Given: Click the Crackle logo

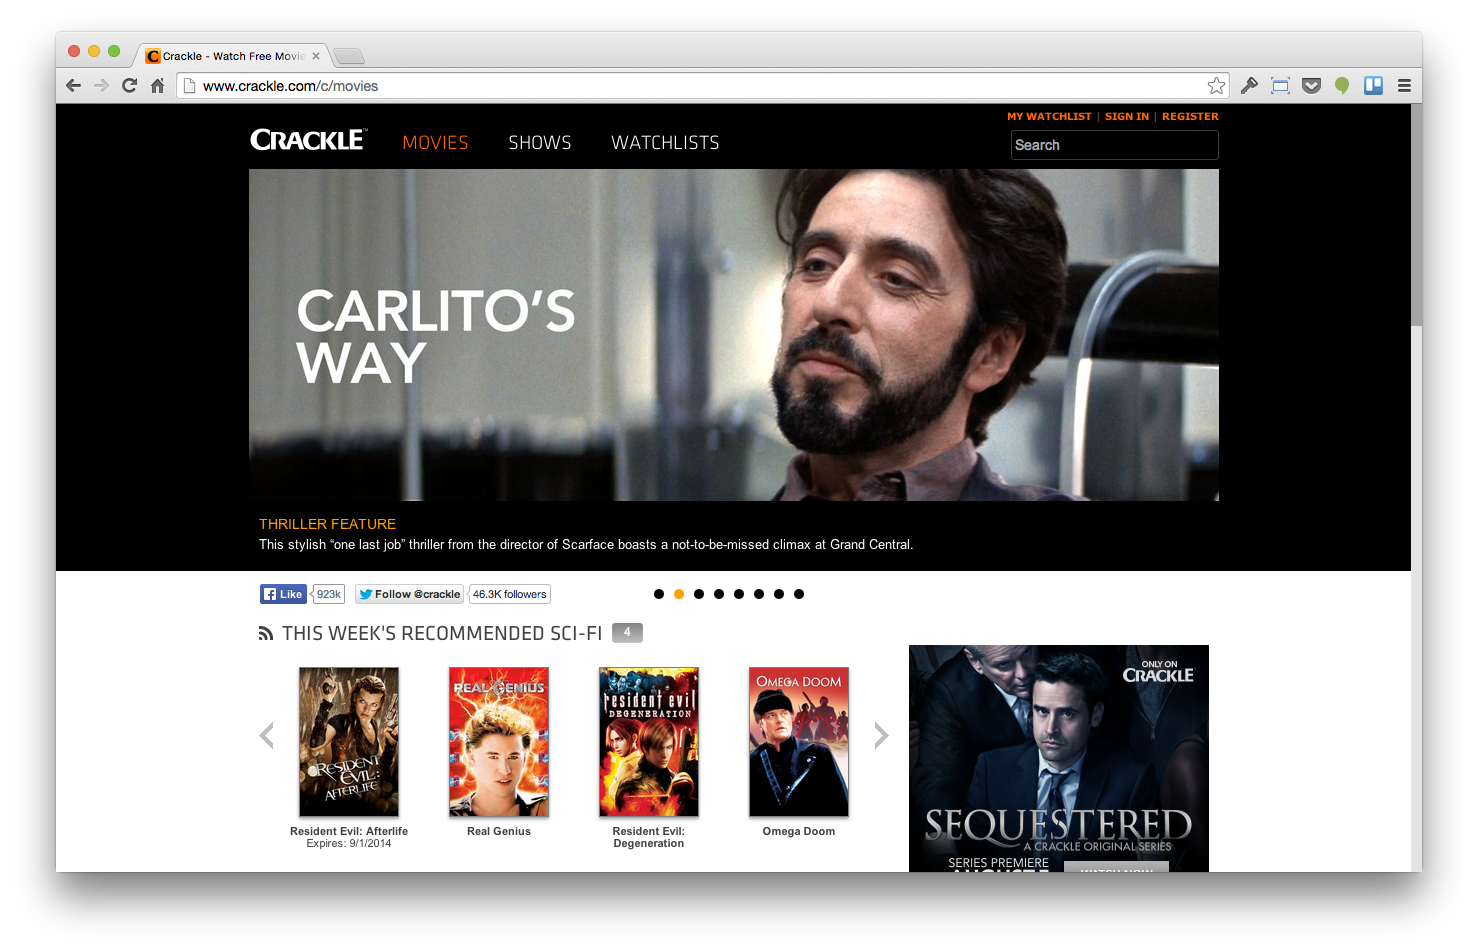Looking at the screenshot, I should coord(309,140).
